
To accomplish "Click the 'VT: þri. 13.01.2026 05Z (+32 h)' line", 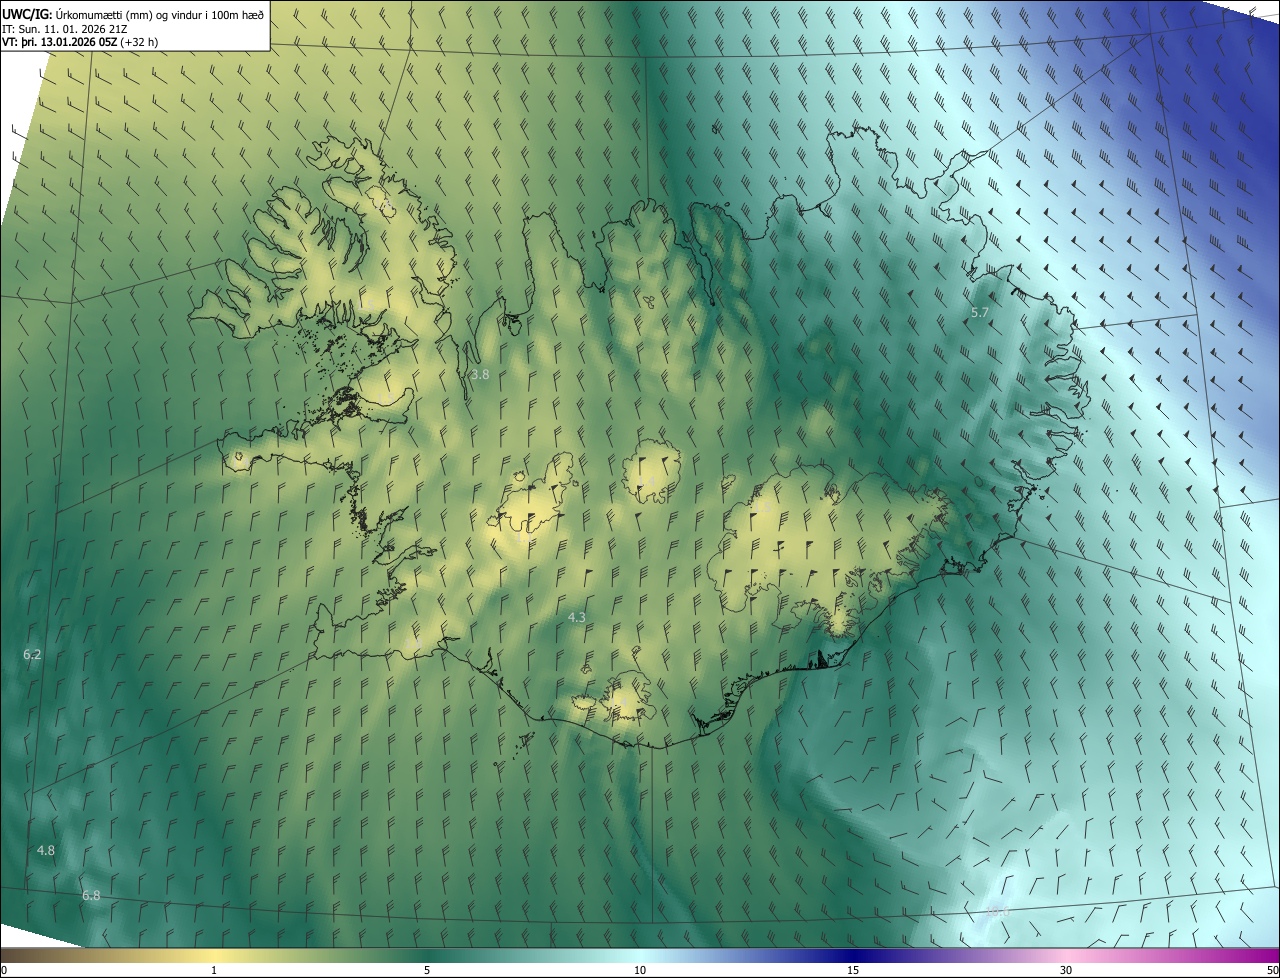I will pos(80,42).
